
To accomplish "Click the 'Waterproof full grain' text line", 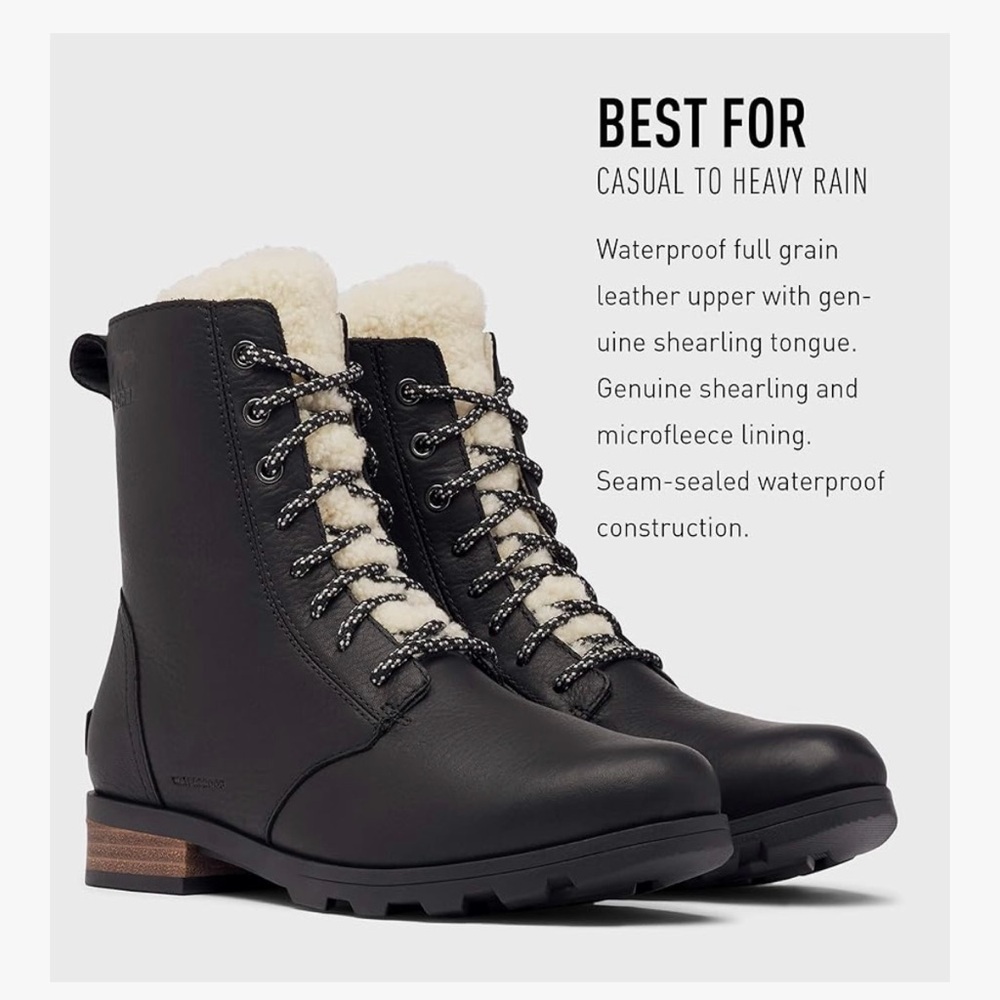I will (717, 250).
